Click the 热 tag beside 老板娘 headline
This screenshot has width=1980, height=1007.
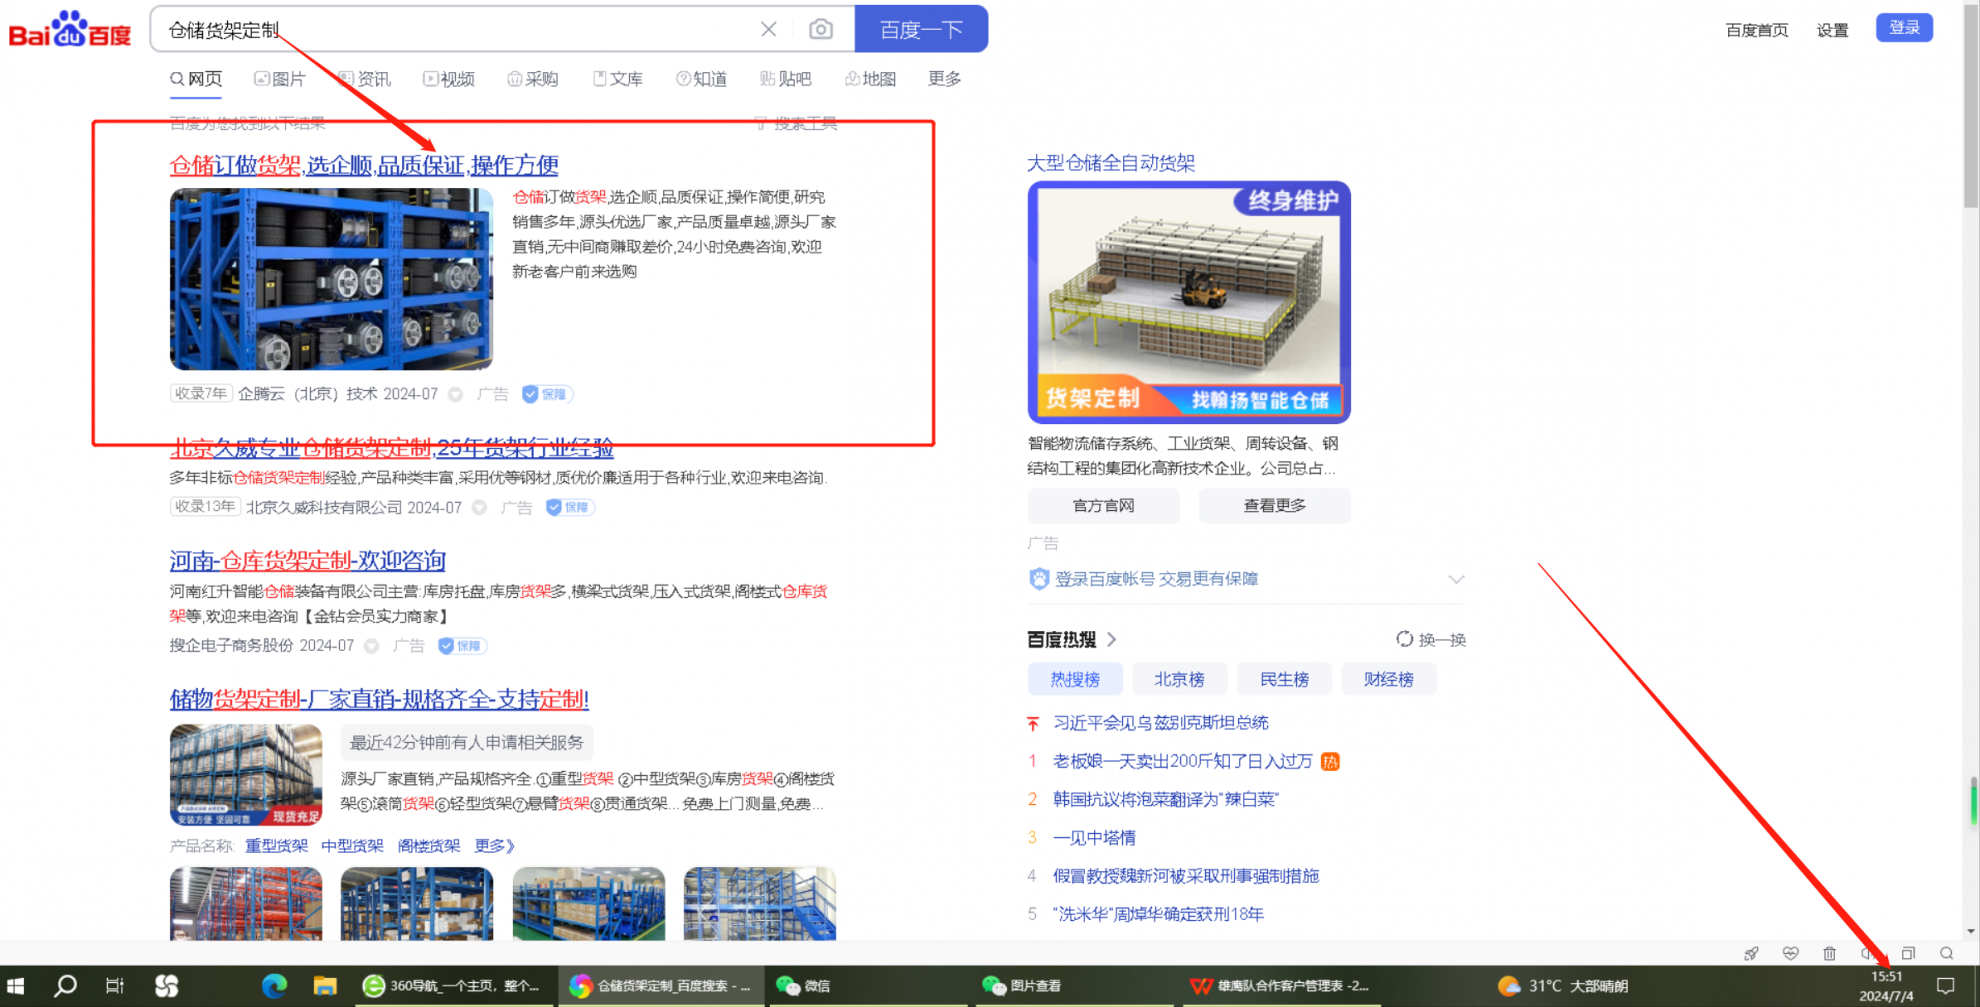tap(1330, 762)
